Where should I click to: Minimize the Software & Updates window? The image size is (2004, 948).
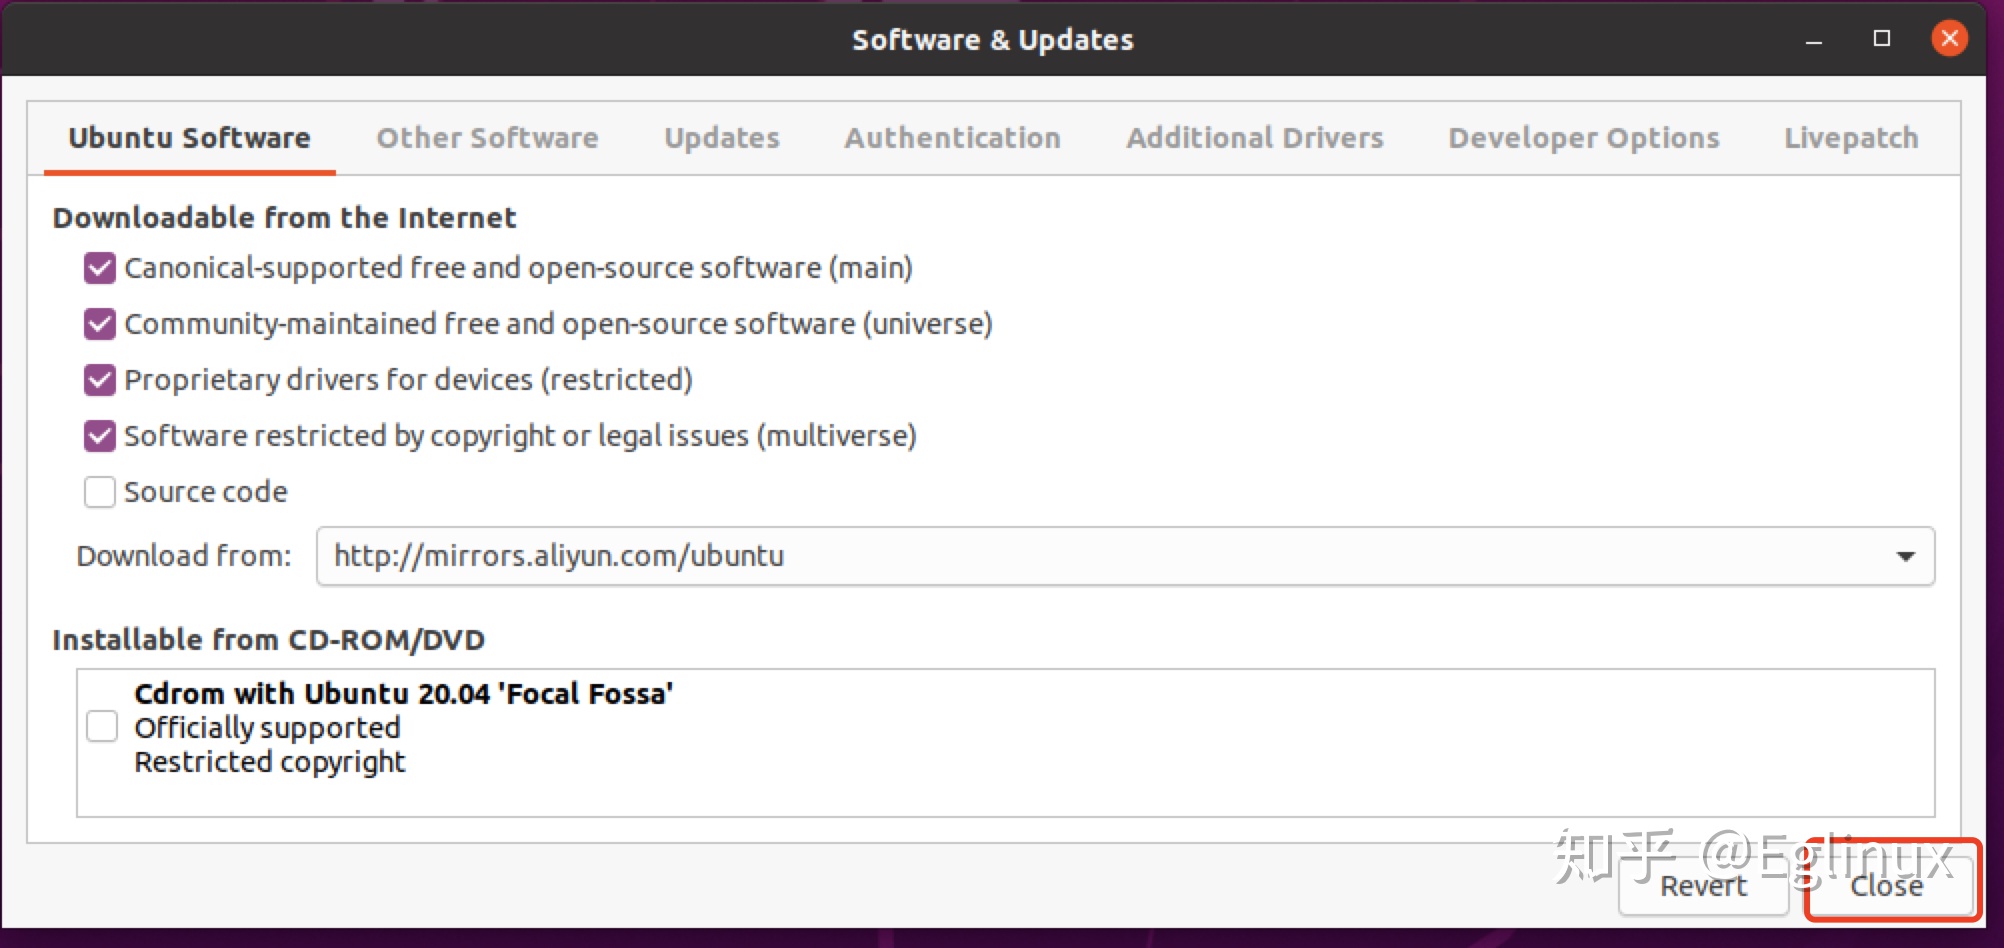(1814, 40)
